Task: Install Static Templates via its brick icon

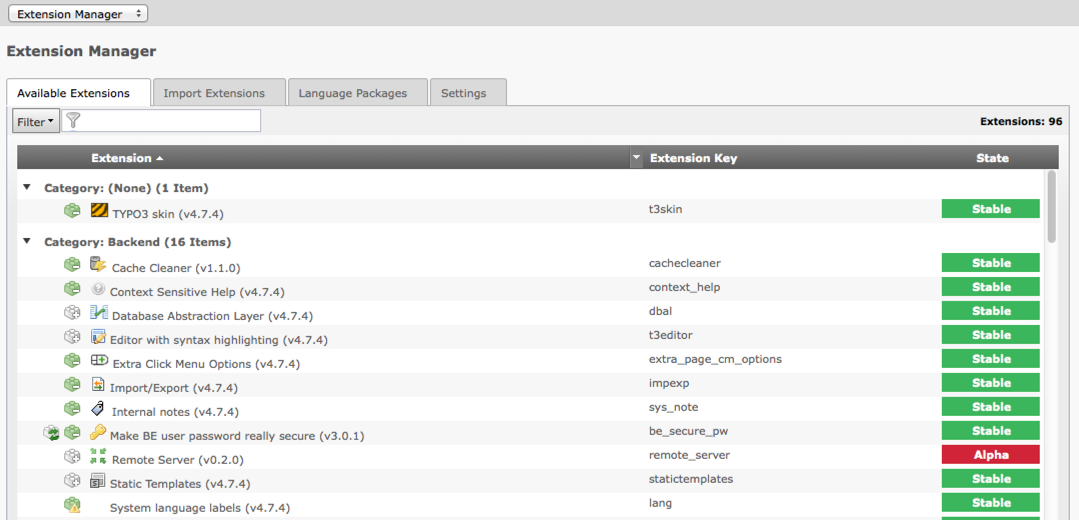Action: [72, 480]
